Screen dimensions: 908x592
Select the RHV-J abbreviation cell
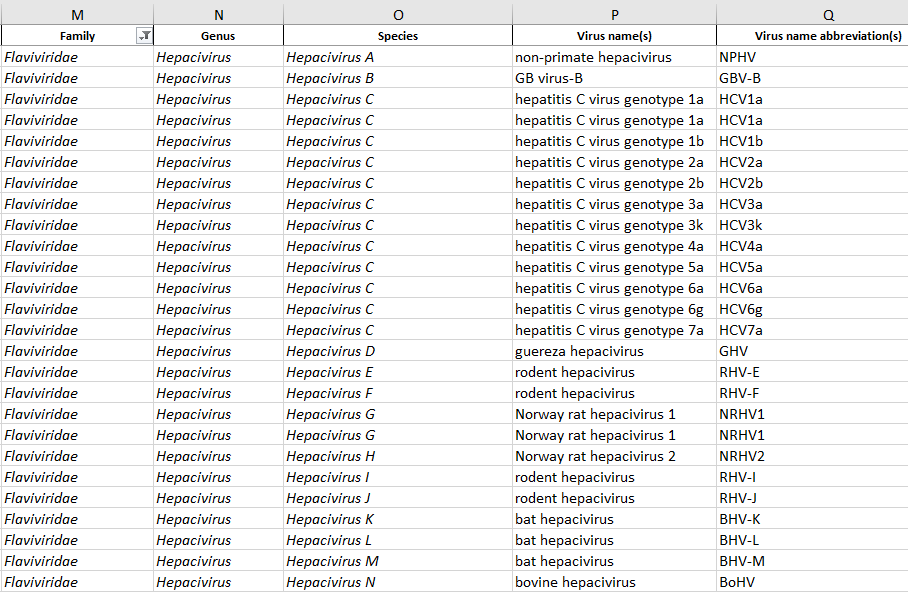click(812, 498)
